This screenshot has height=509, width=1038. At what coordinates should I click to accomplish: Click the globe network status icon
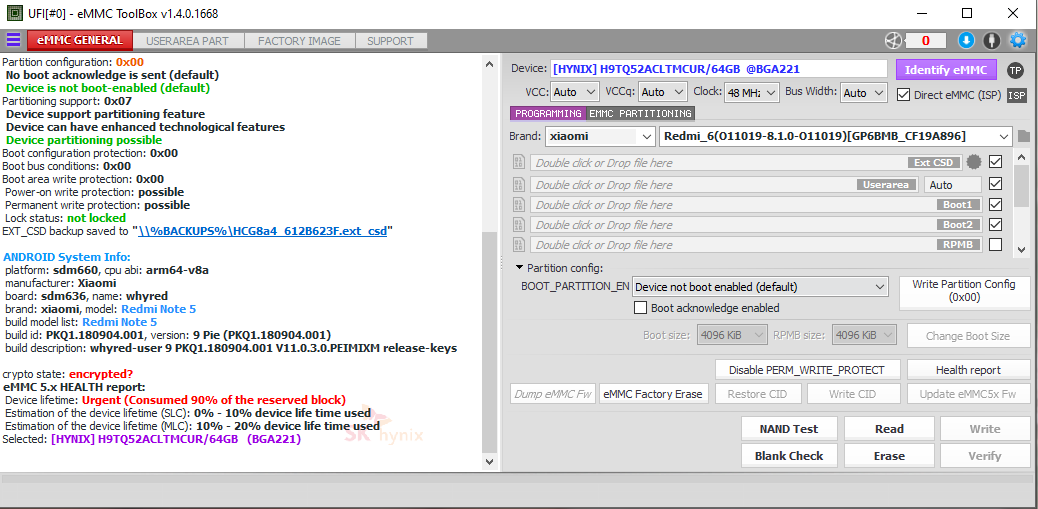(x=894, y=41)
